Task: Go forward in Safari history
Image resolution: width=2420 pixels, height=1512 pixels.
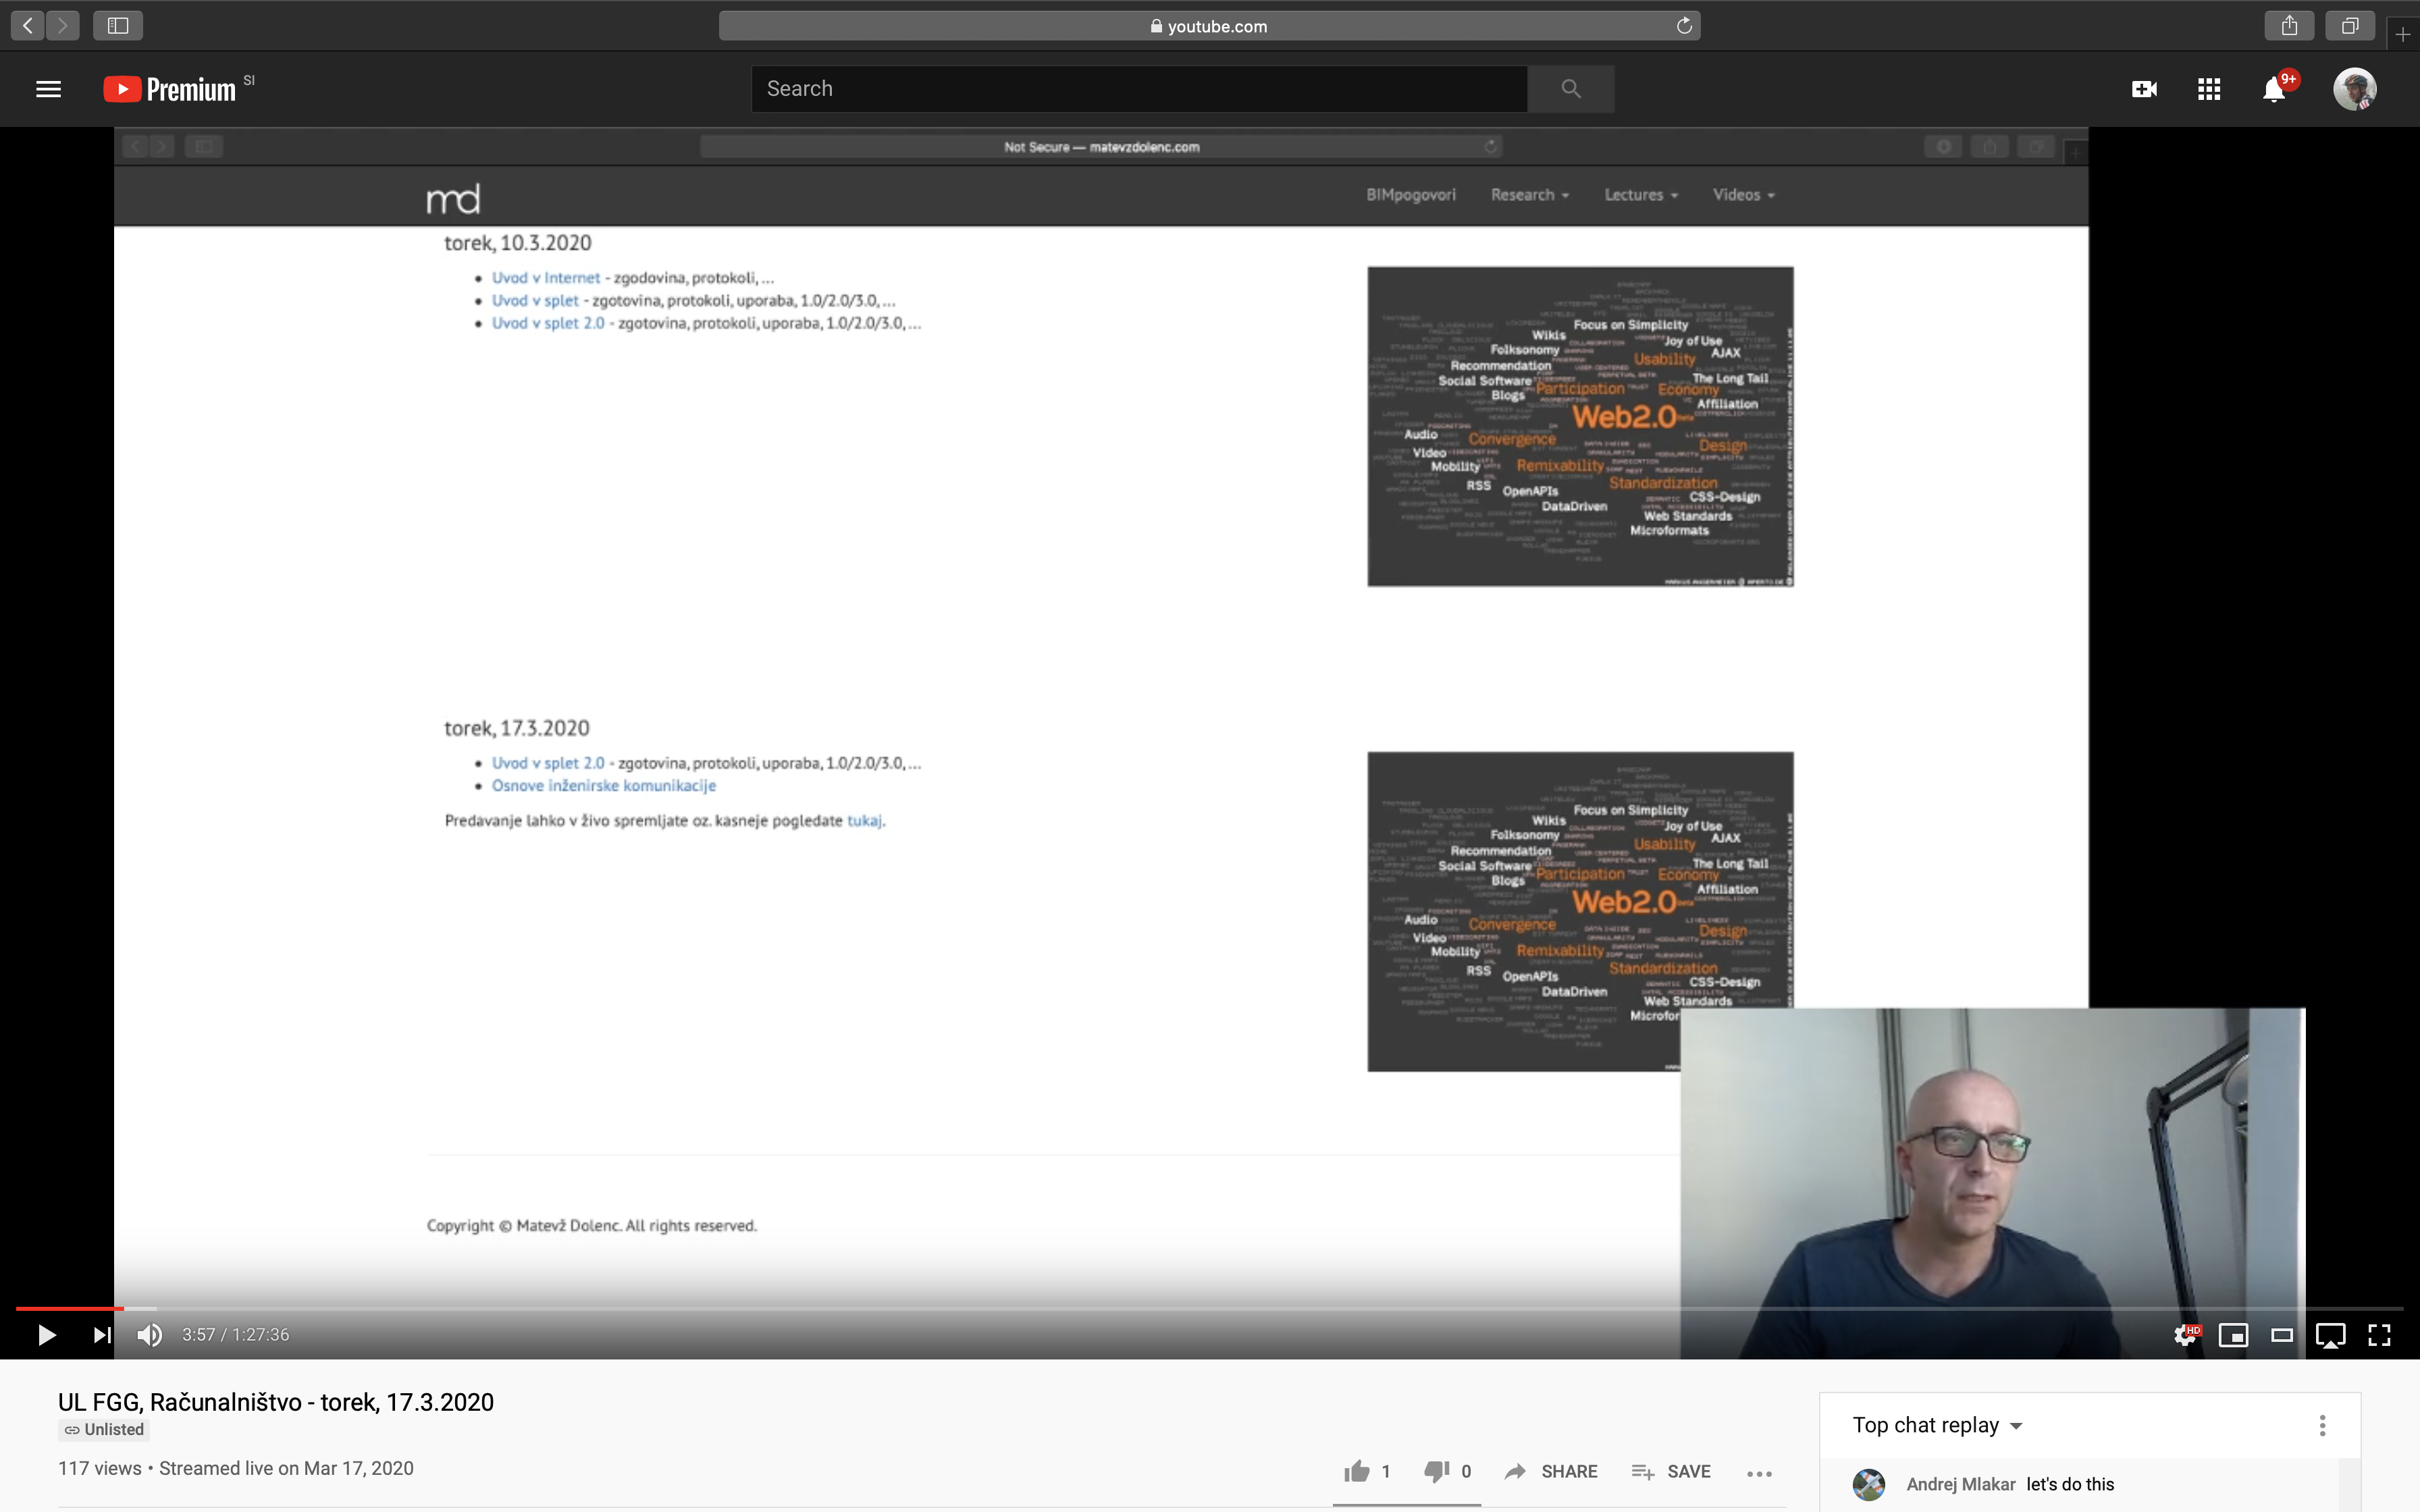Action: click(x=63, y=26)
